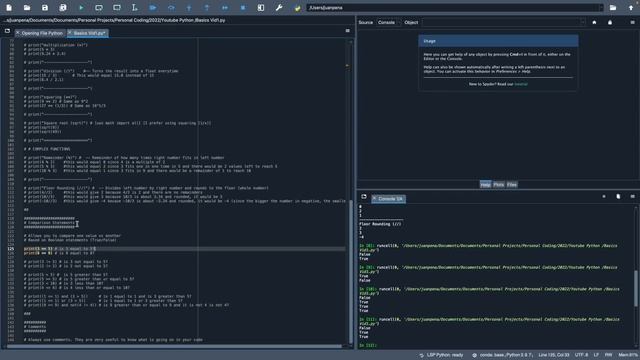
Task: Click the Usage header in Help pane
Action: click(498, 41)
